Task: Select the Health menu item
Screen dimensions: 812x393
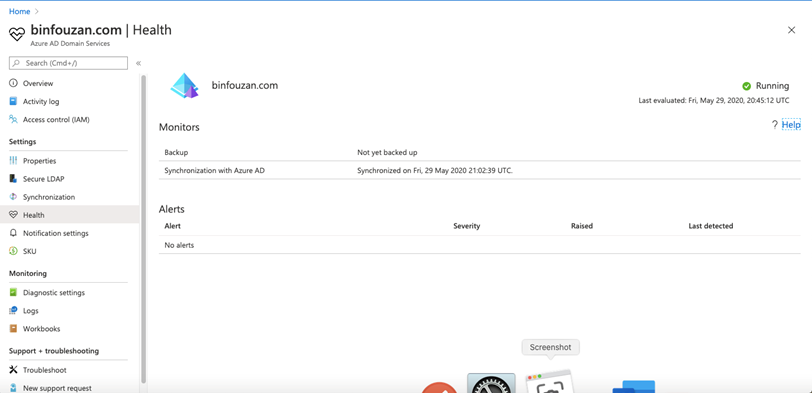Action: (x=69, y=215)
